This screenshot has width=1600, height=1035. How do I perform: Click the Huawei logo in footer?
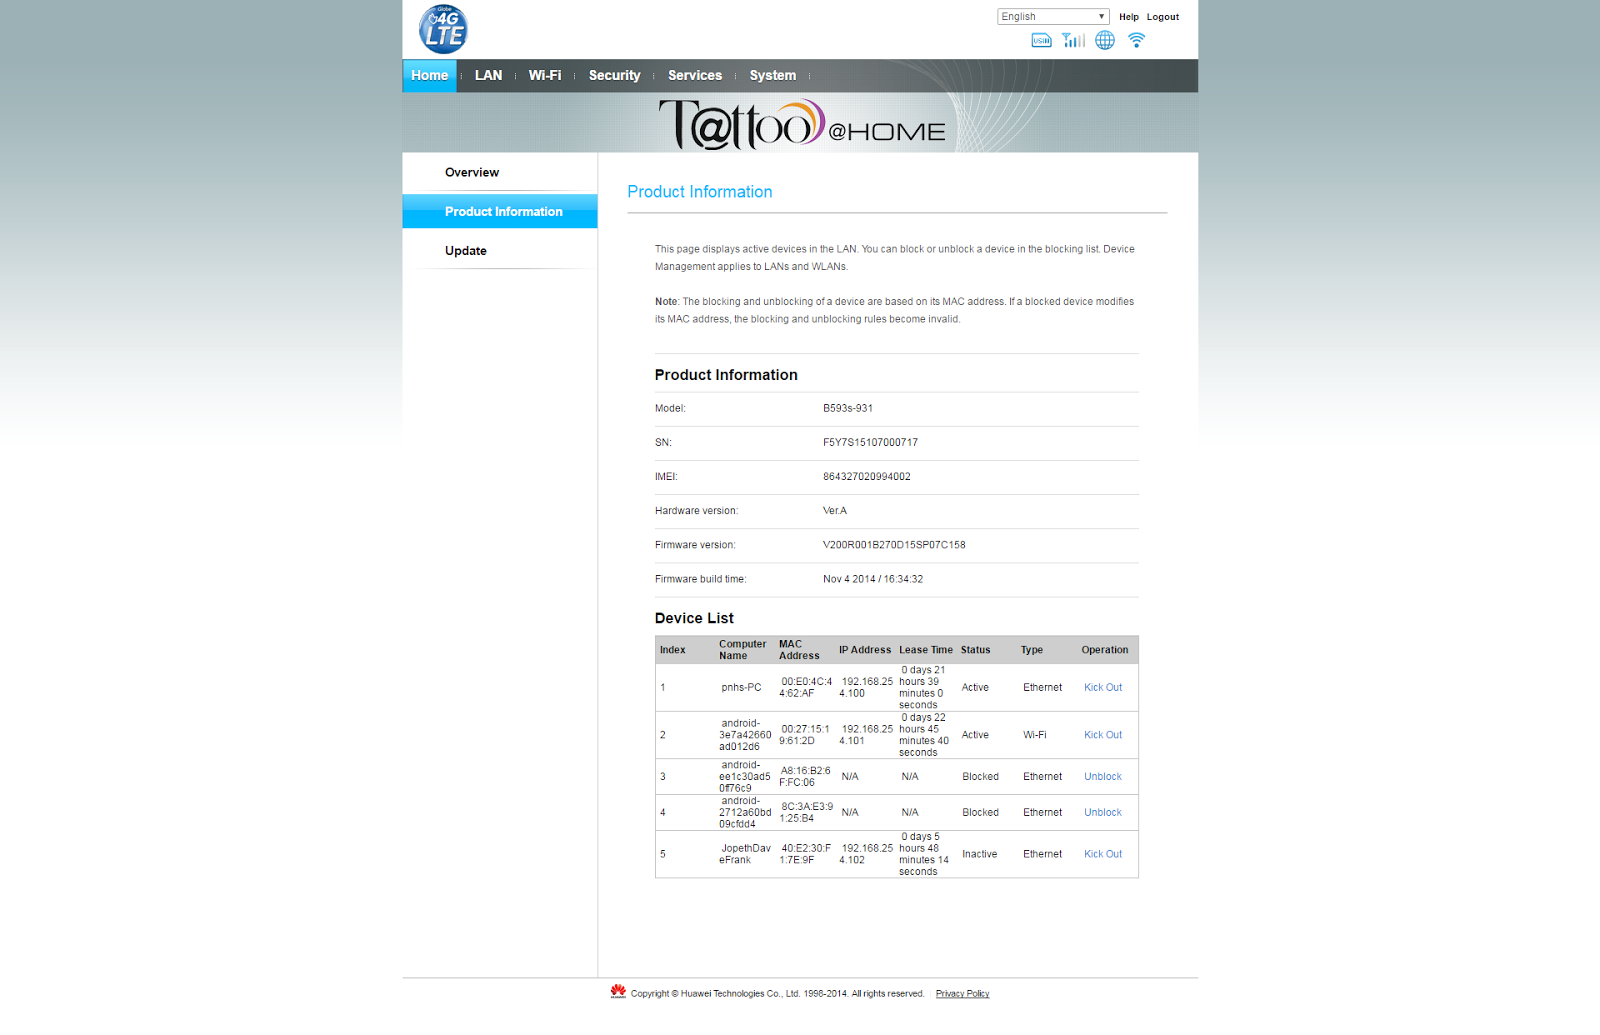[x=618, y=991]
